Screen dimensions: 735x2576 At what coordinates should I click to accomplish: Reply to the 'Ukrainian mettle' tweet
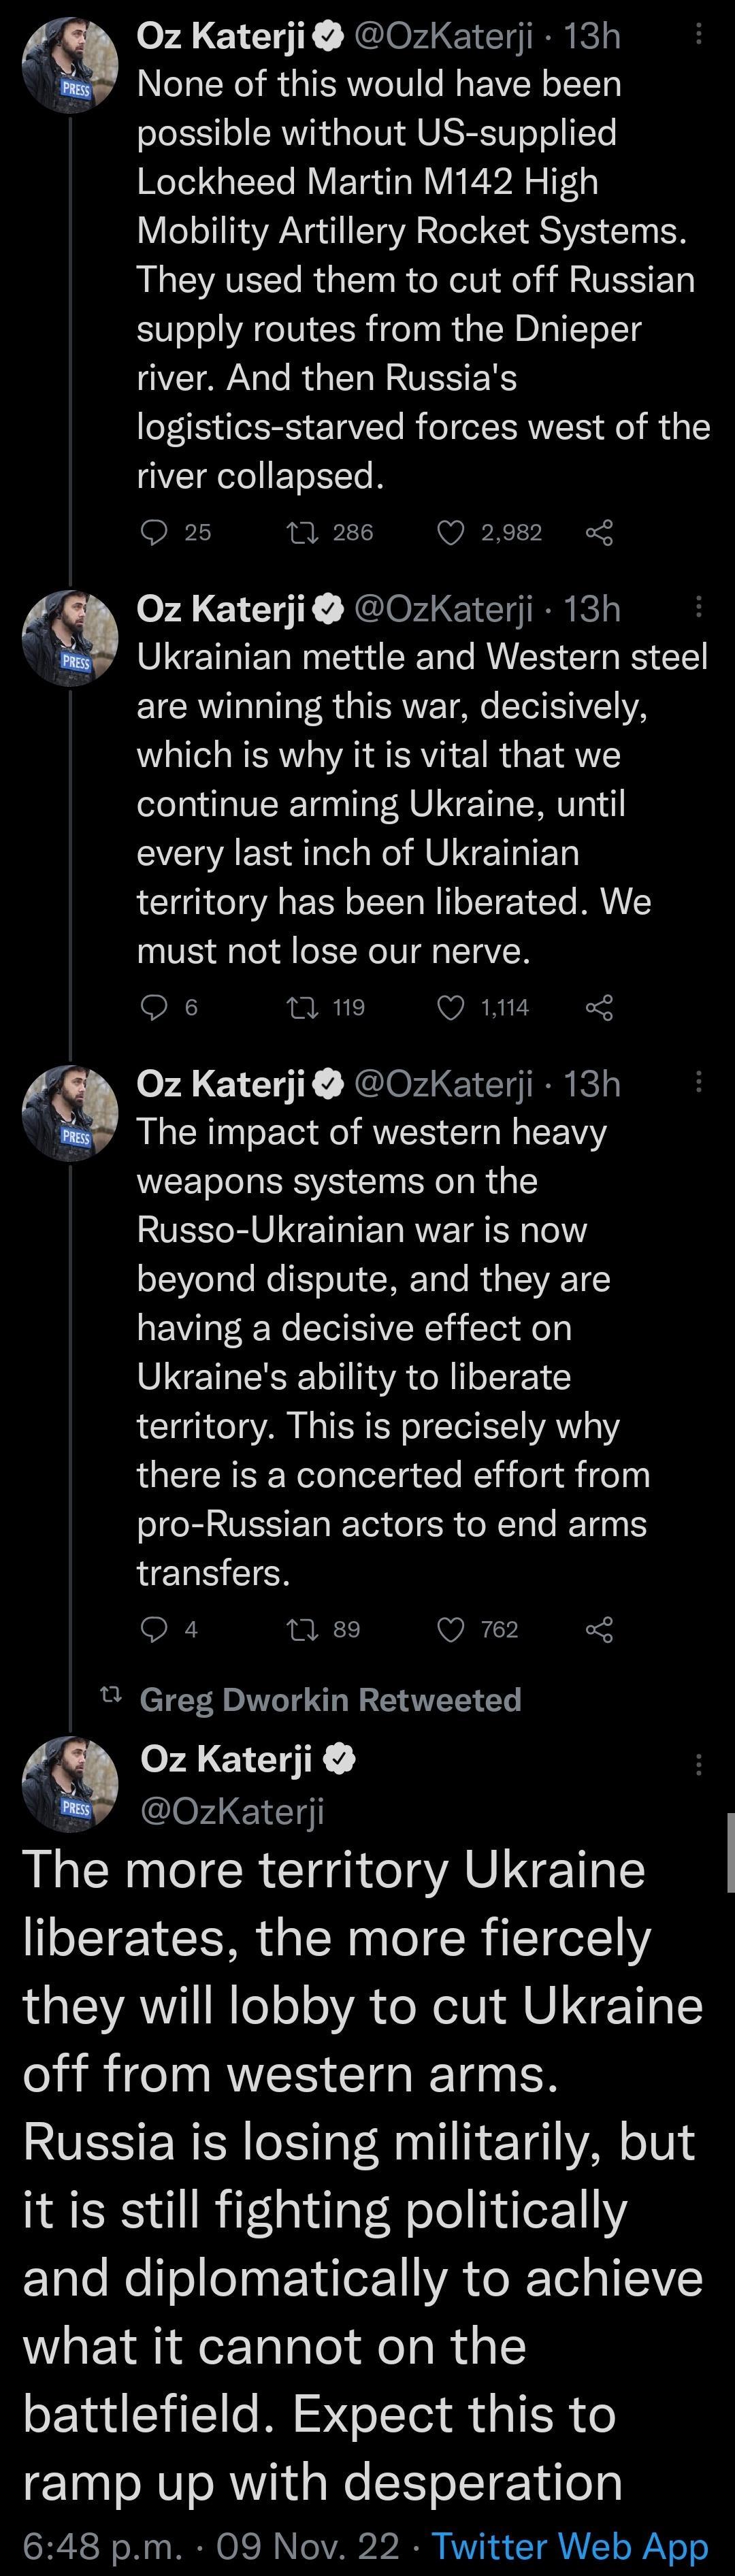pos(154,1008)
